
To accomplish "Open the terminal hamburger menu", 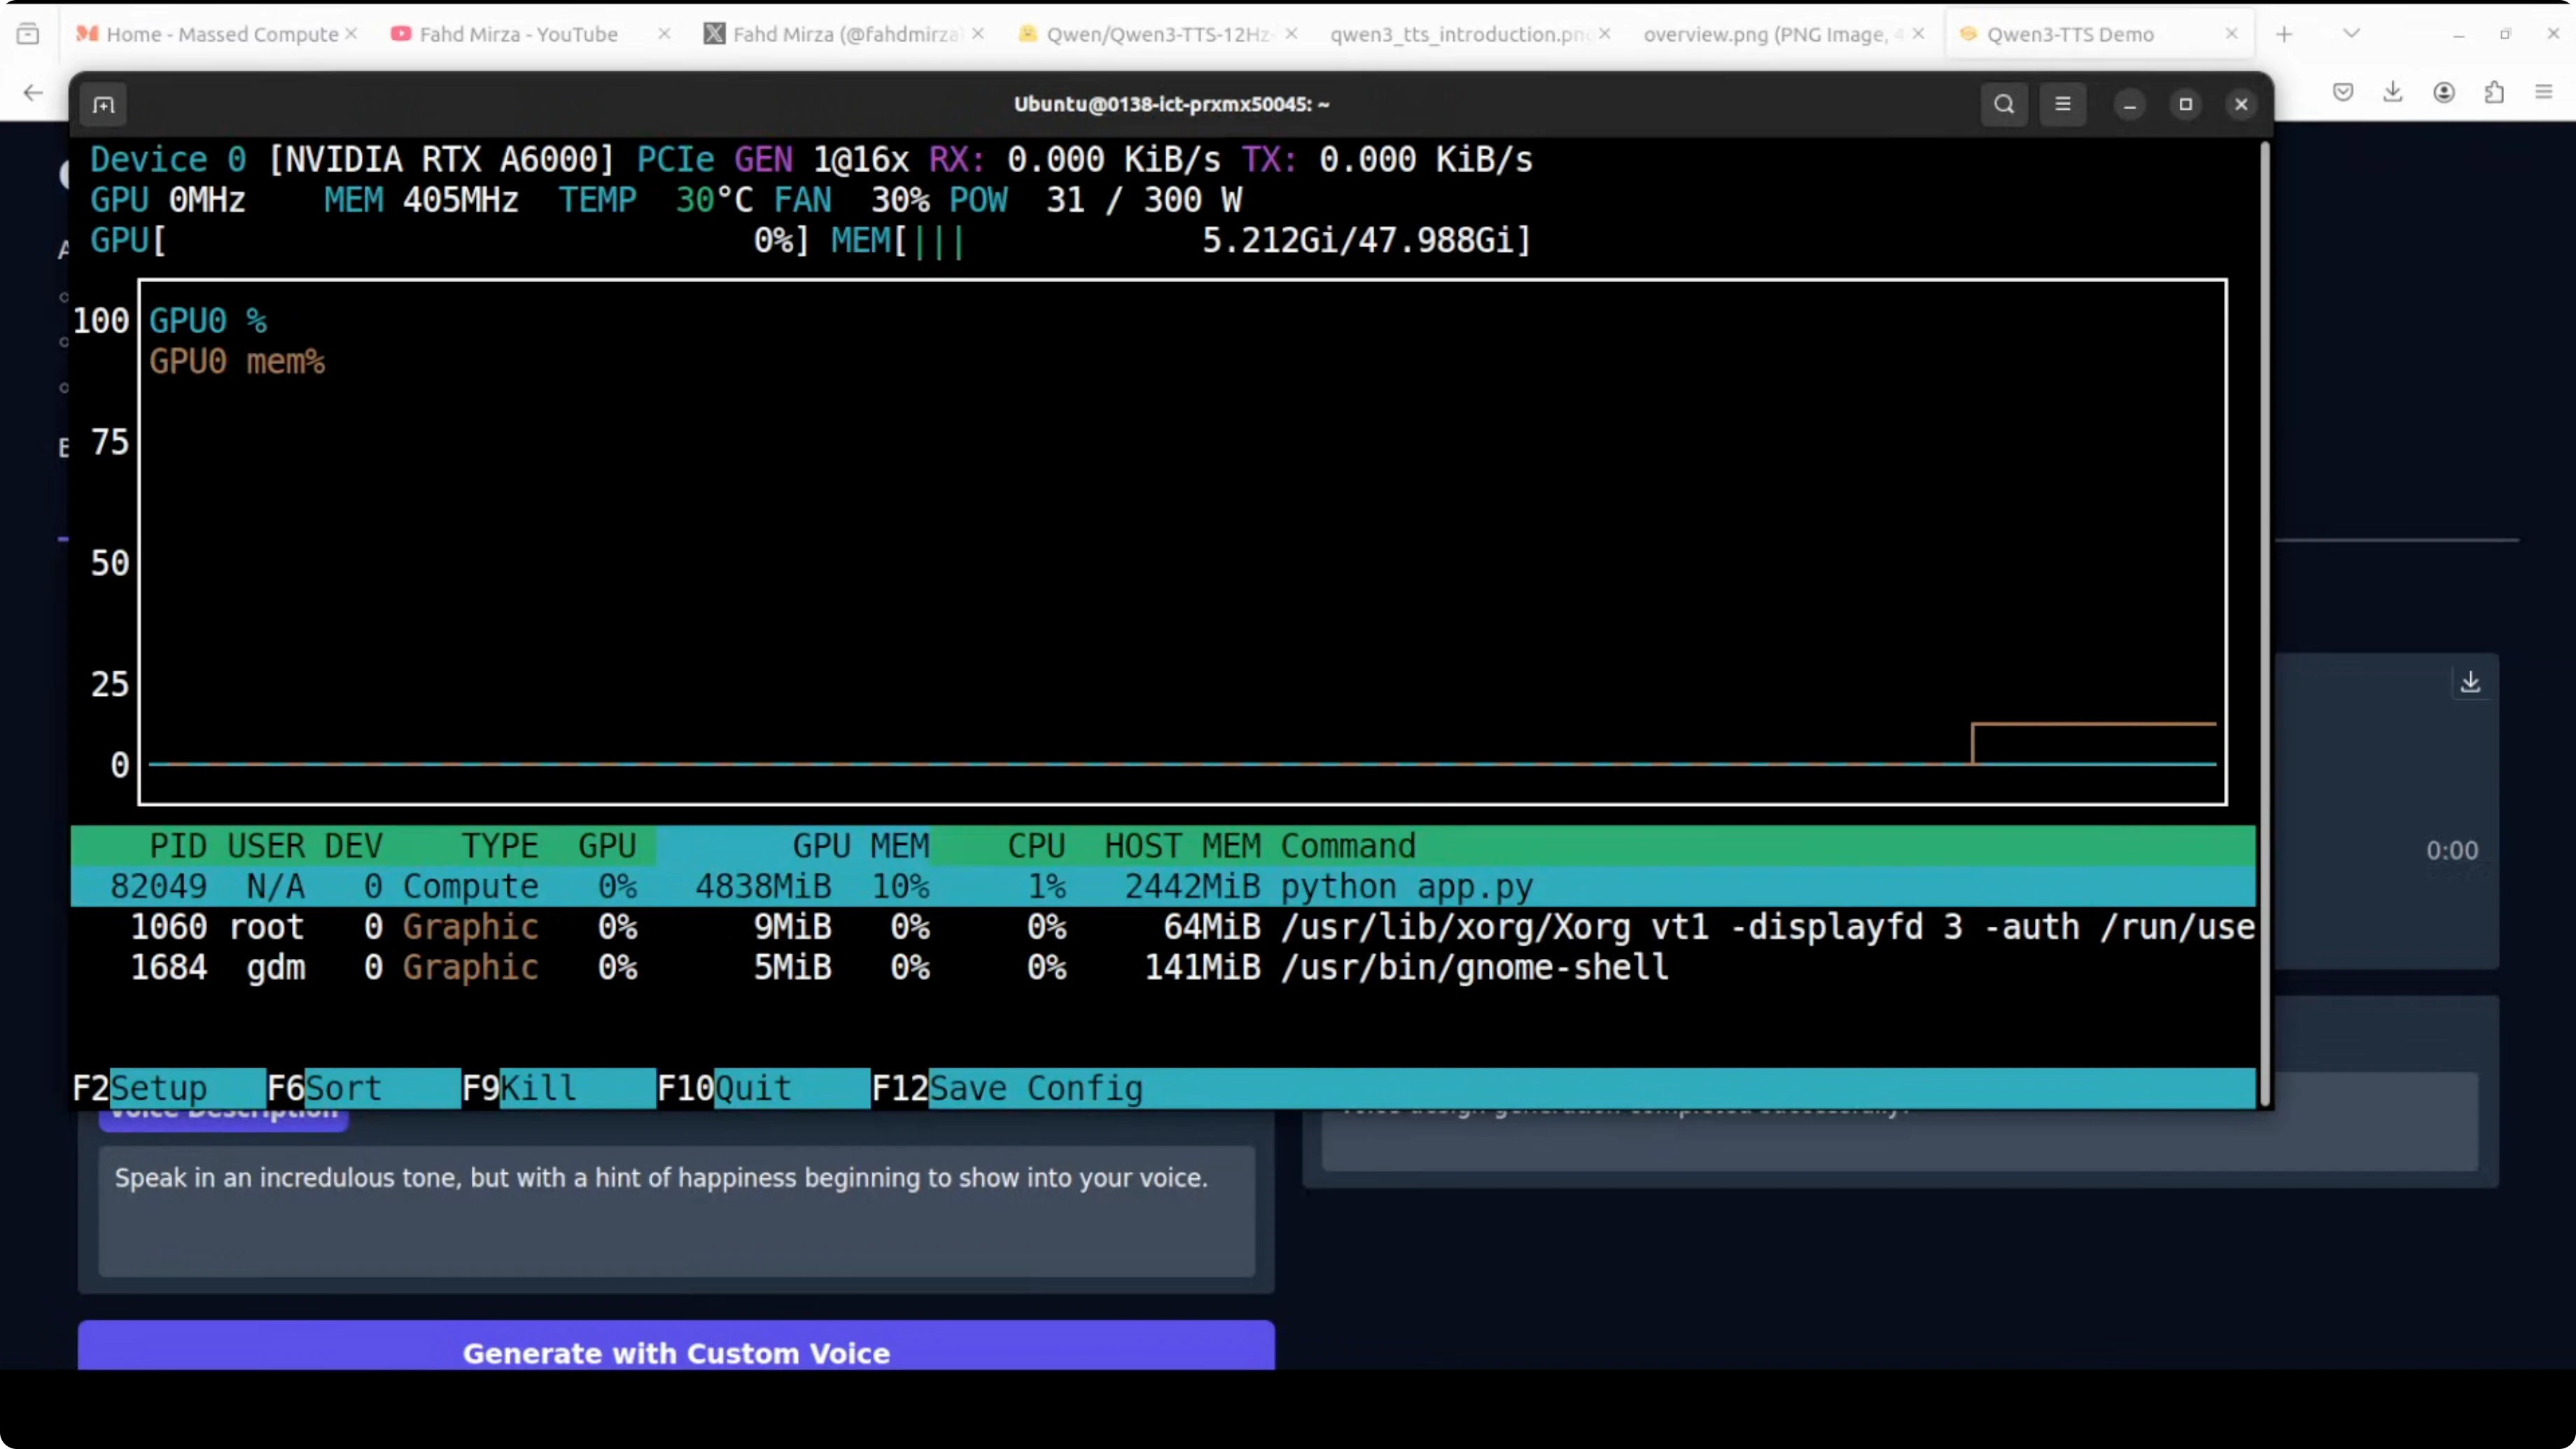I will click(x=2062, y=104).
